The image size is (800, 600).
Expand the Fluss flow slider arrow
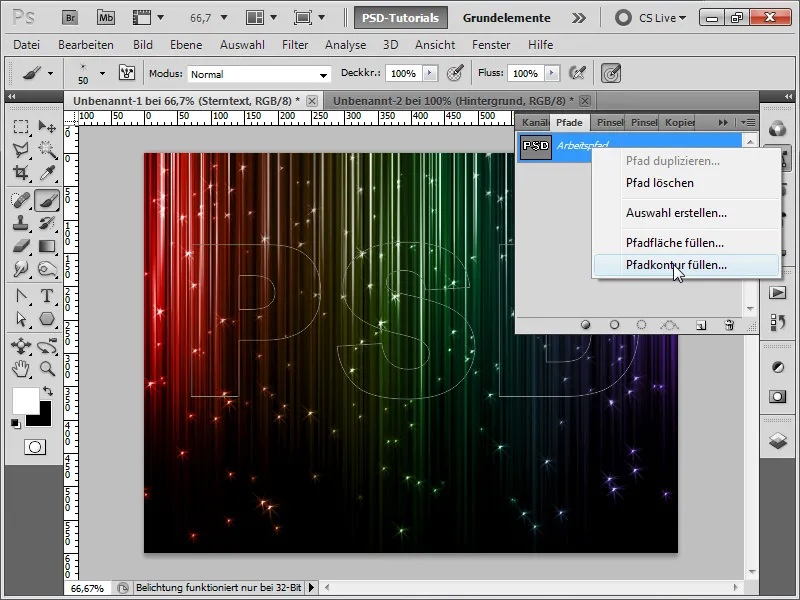(552, 73)
